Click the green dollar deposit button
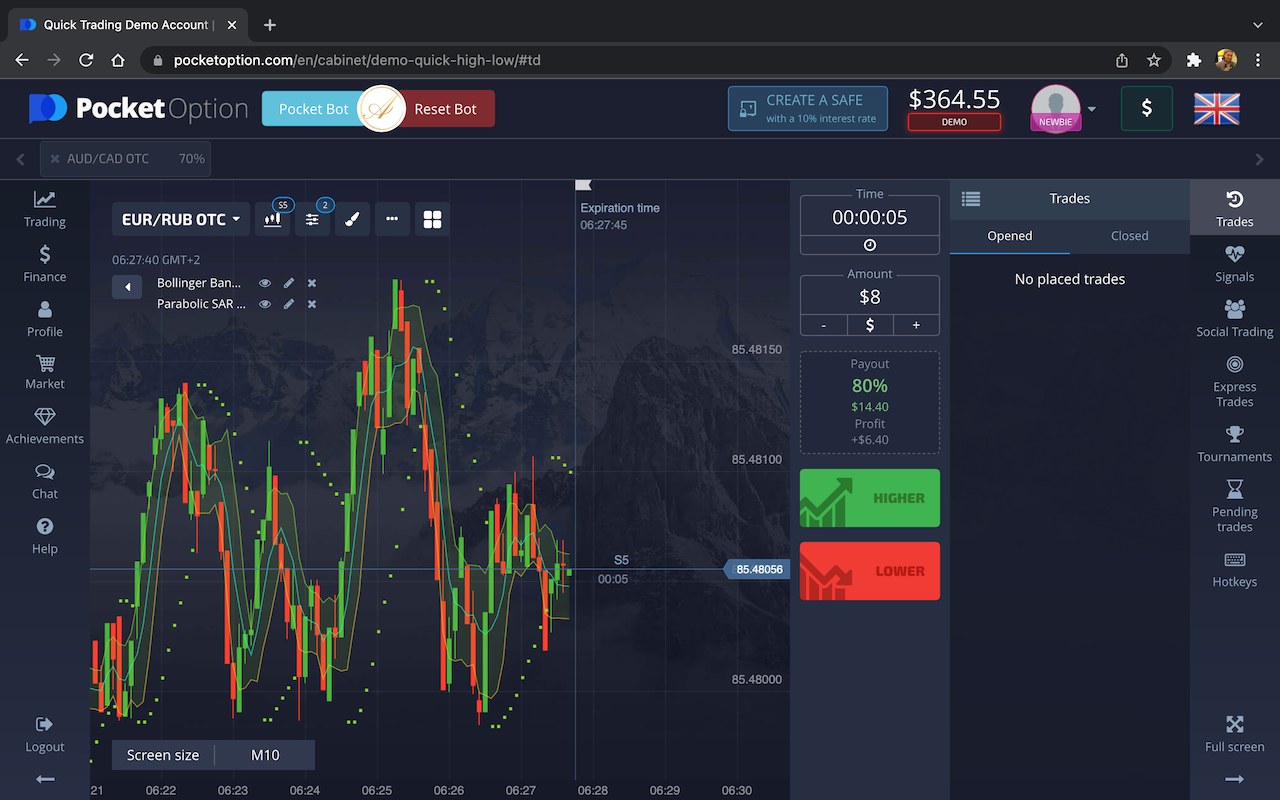The image size is (1280, 800). coord(1147,108)
